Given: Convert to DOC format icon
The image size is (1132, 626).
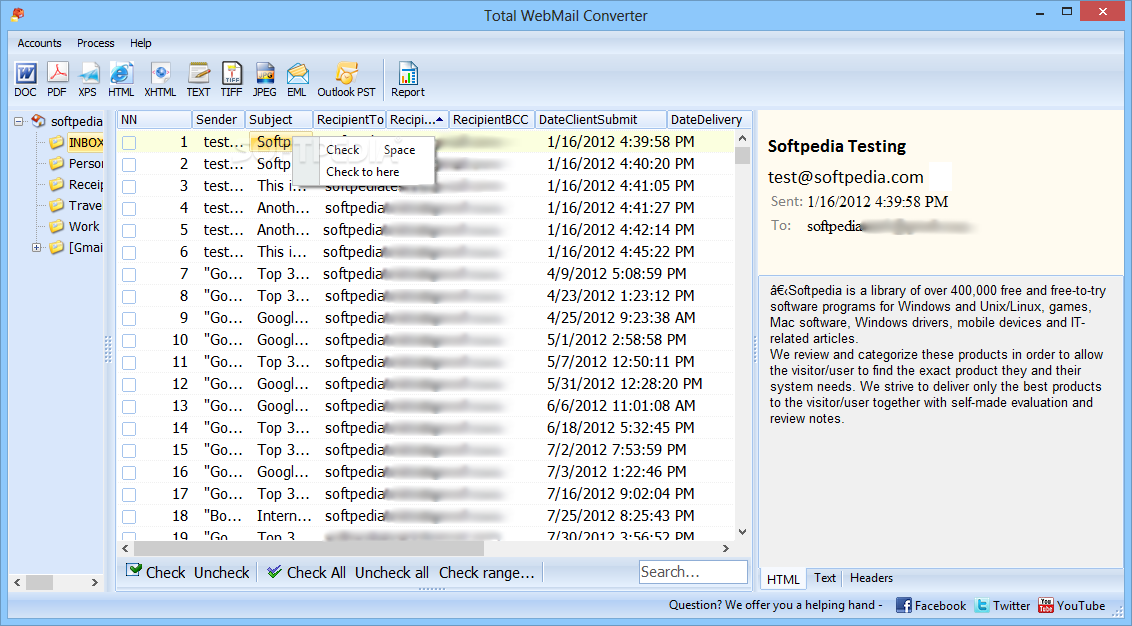Looking at the screenshot, I should (x=25, y=79).
